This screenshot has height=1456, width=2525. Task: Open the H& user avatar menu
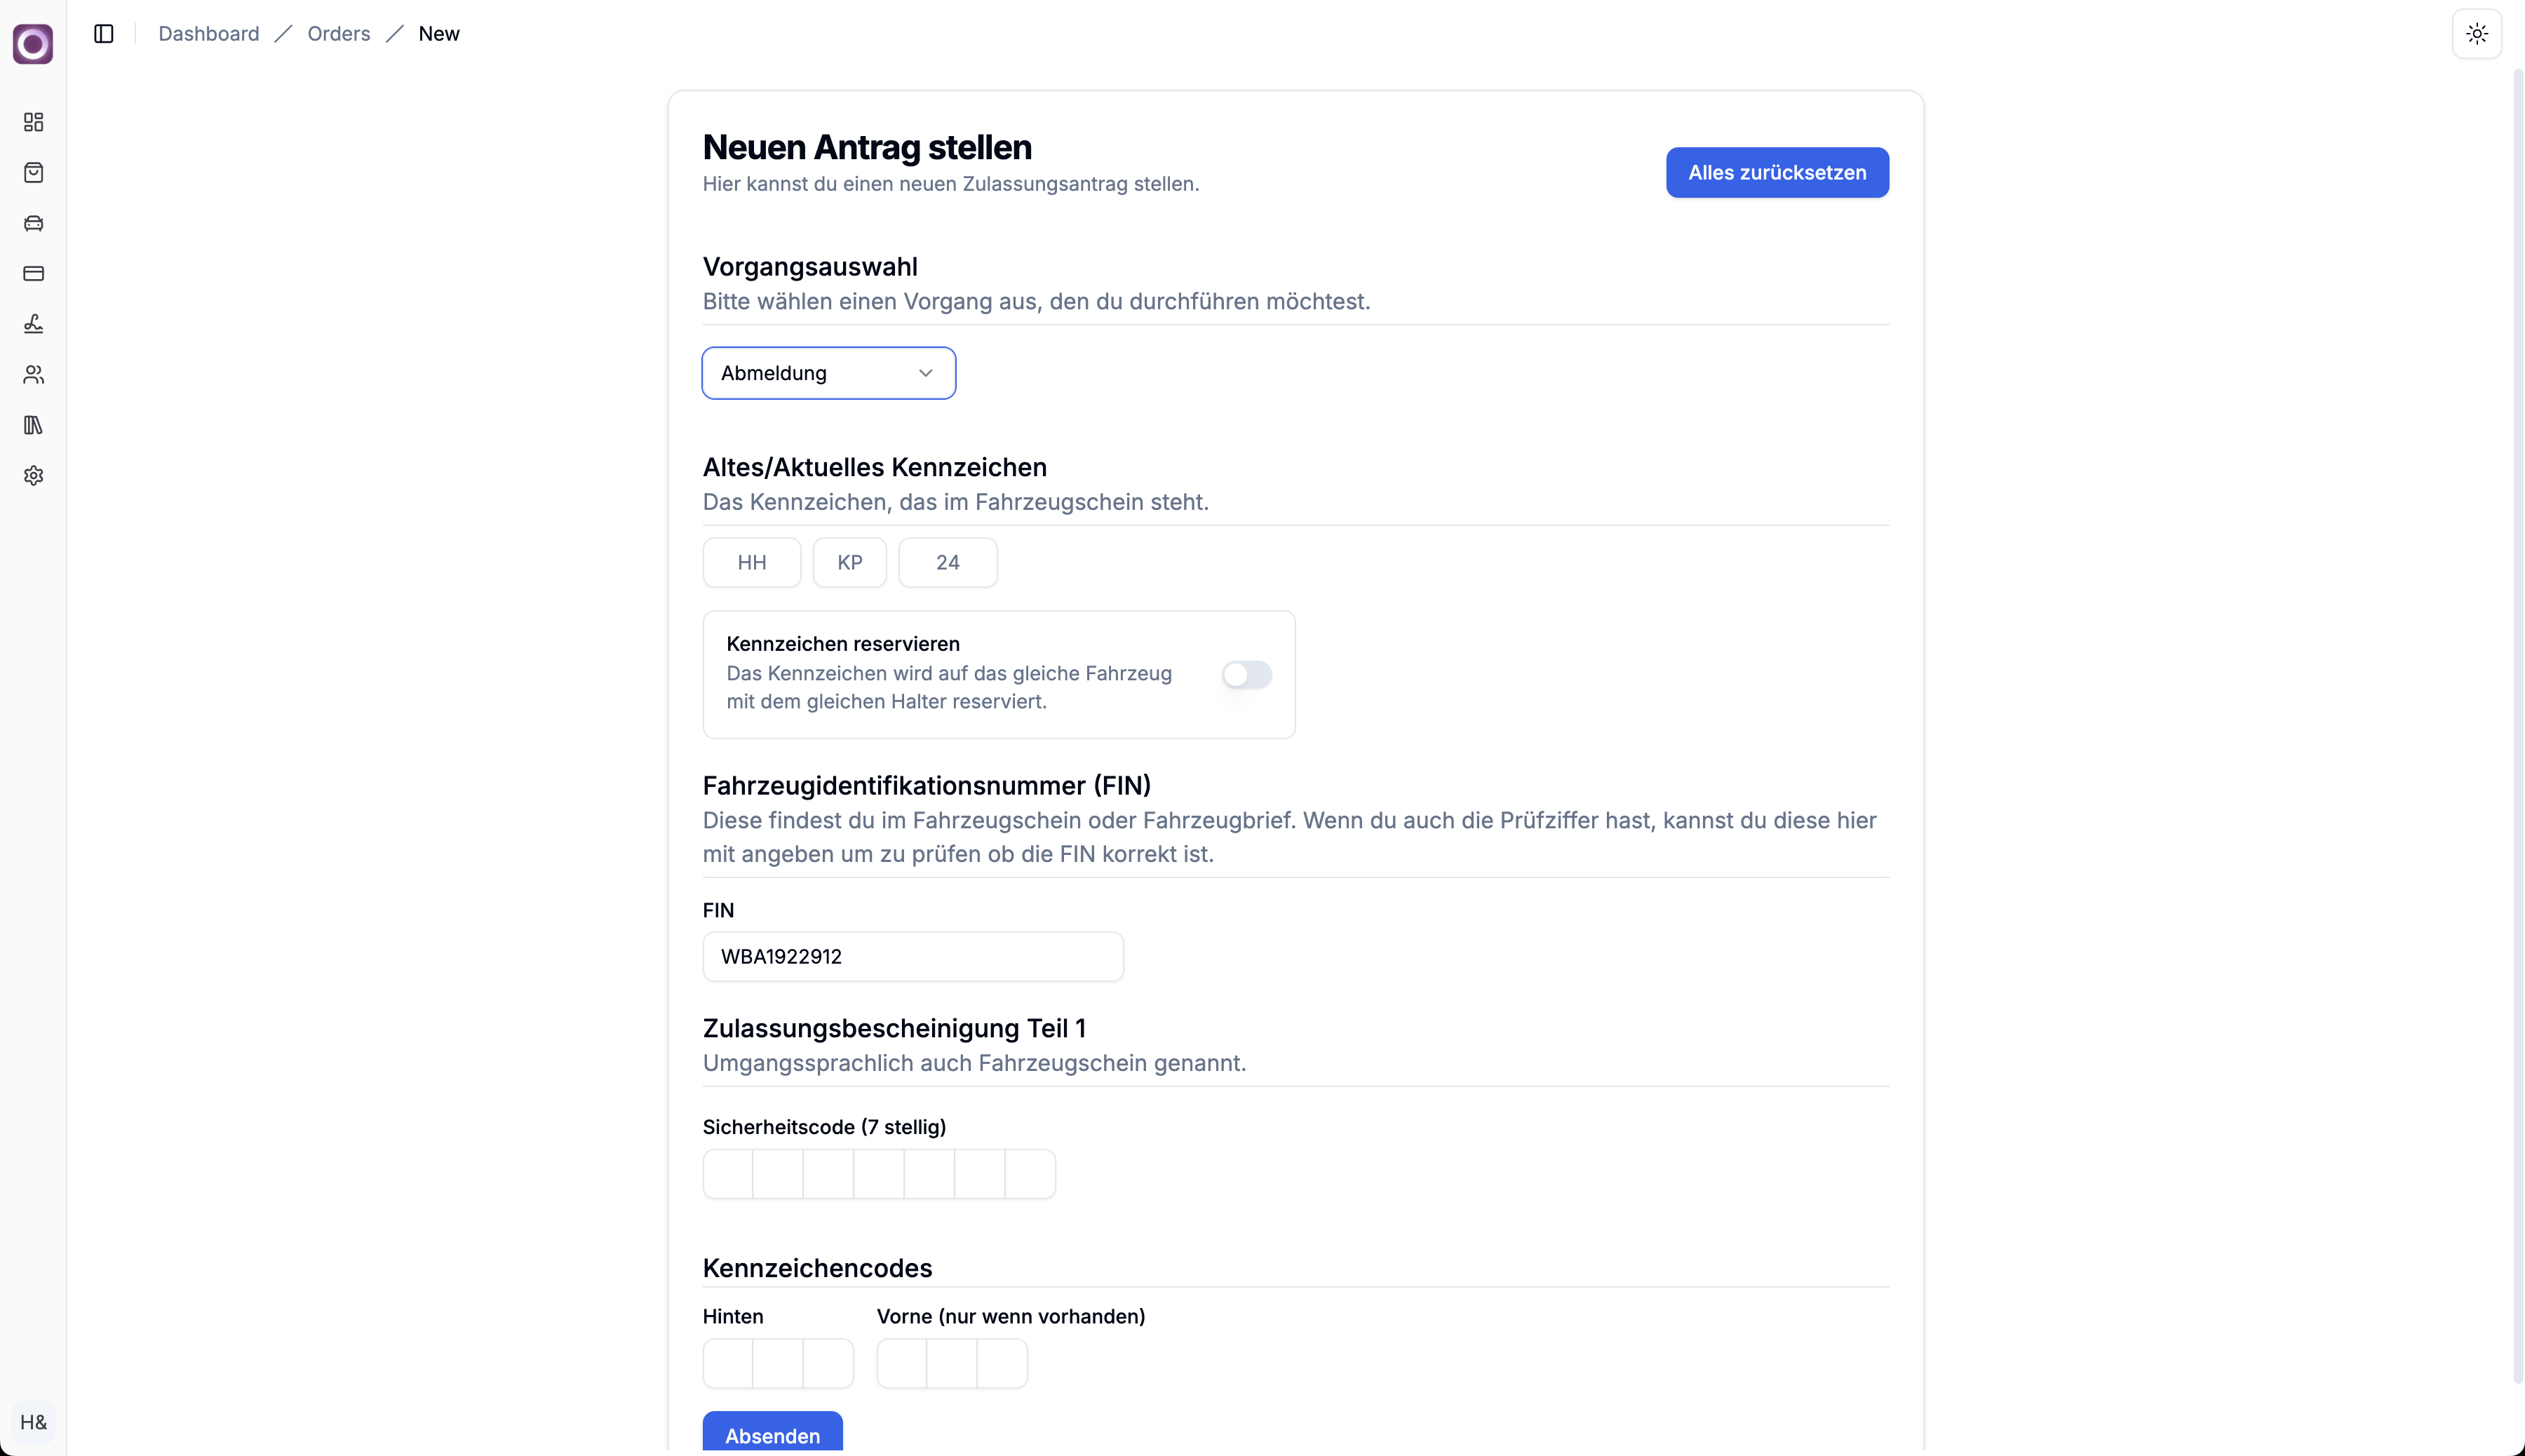pos(33,1422)
